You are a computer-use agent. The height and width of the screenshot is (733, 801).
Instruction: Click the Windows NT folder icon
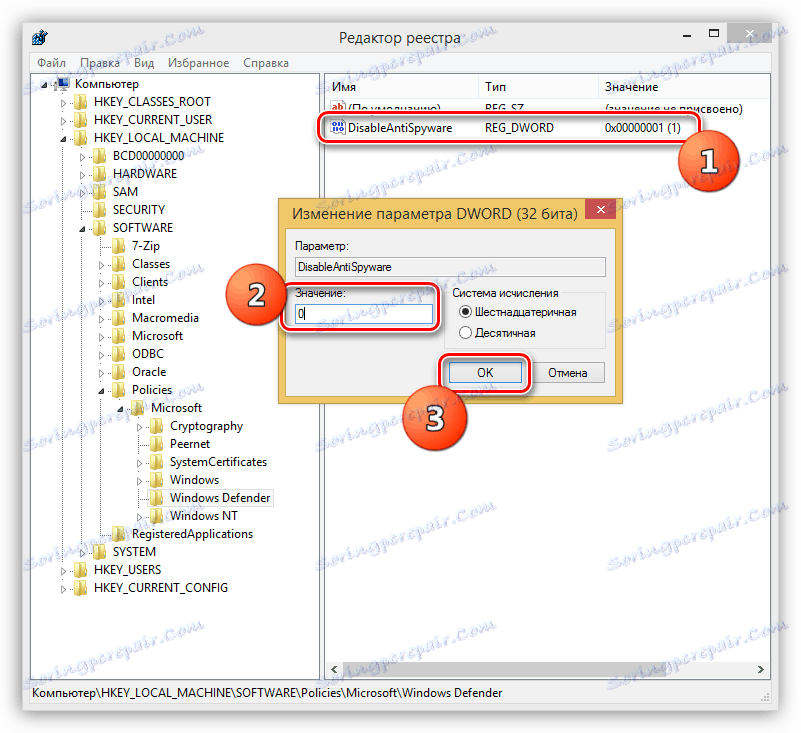pos(156,516)
